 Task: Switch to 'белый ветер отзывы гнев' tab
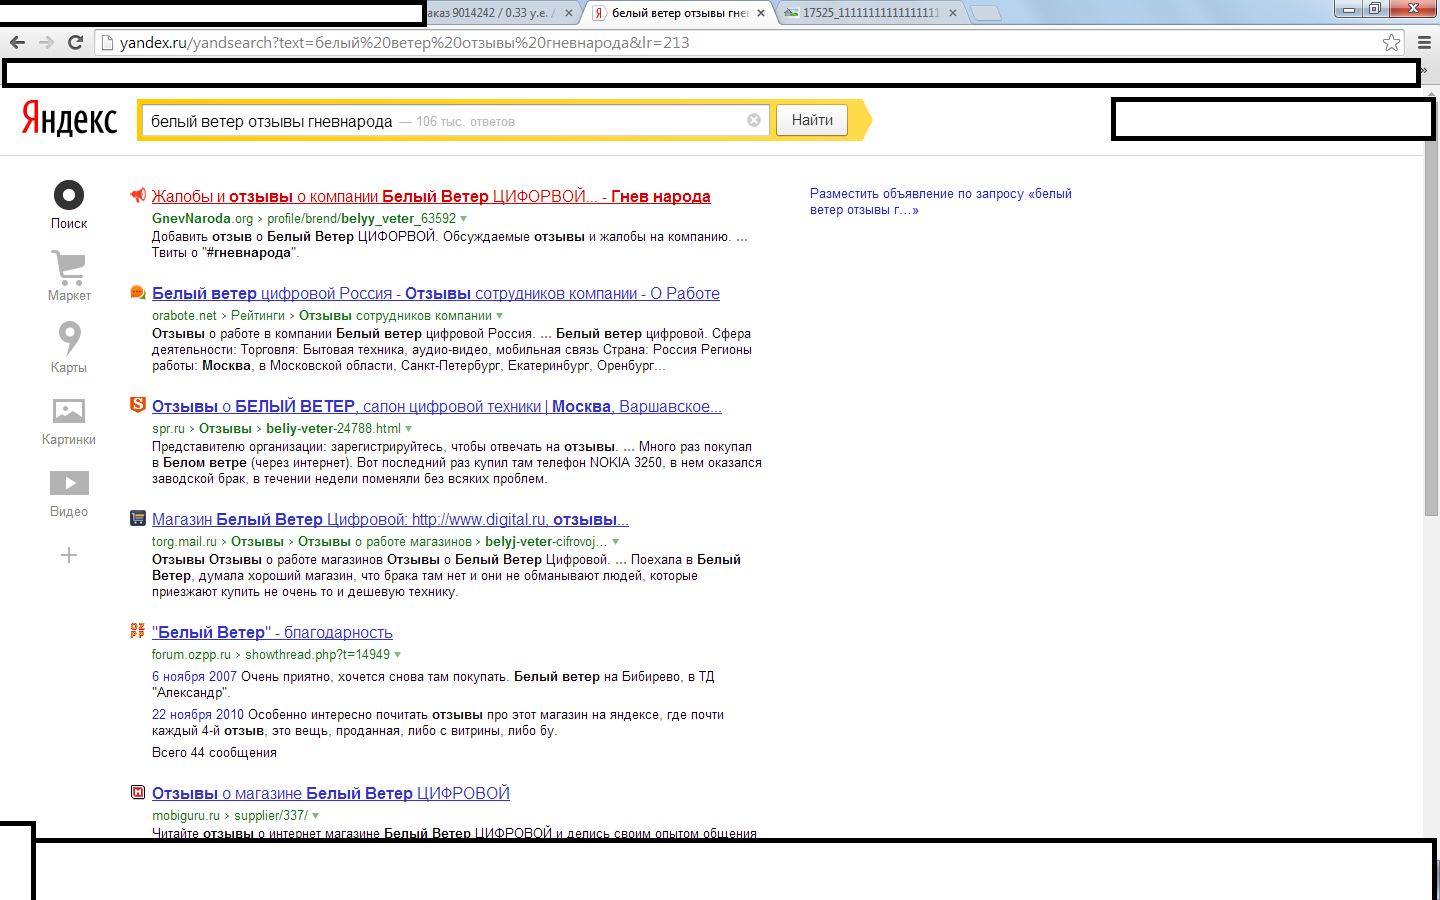(x=680, y=13)
